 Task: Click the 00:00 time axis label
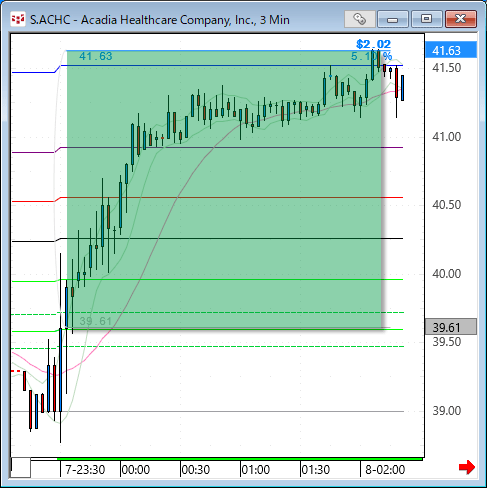(x=136, y=470)
